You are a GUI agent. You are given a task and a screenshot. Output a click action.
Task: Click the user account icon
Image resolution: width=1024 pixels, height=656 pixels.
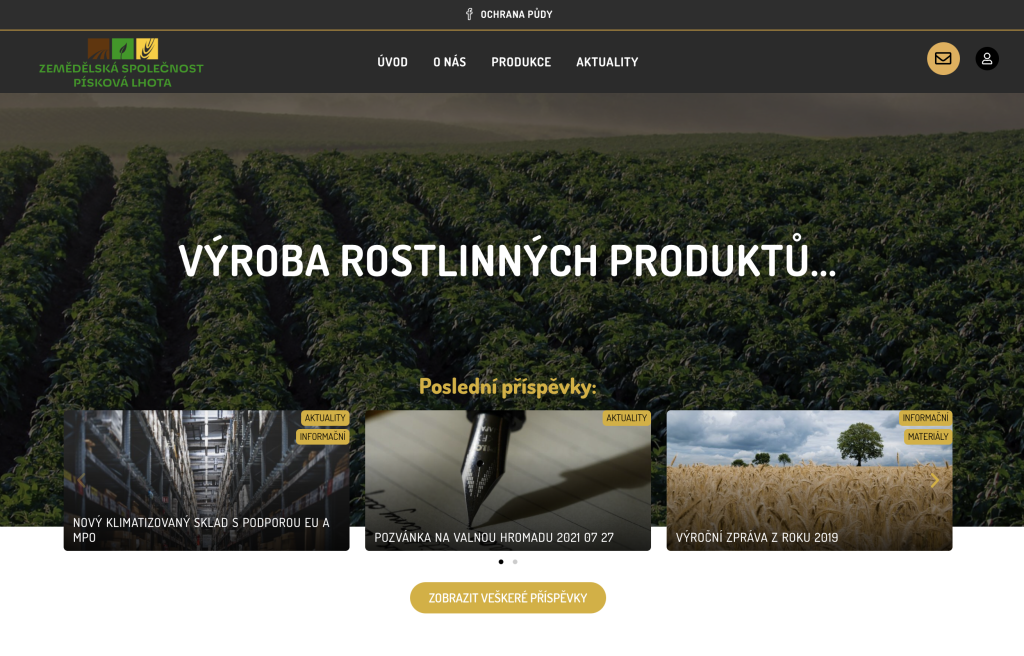point(987,59)
